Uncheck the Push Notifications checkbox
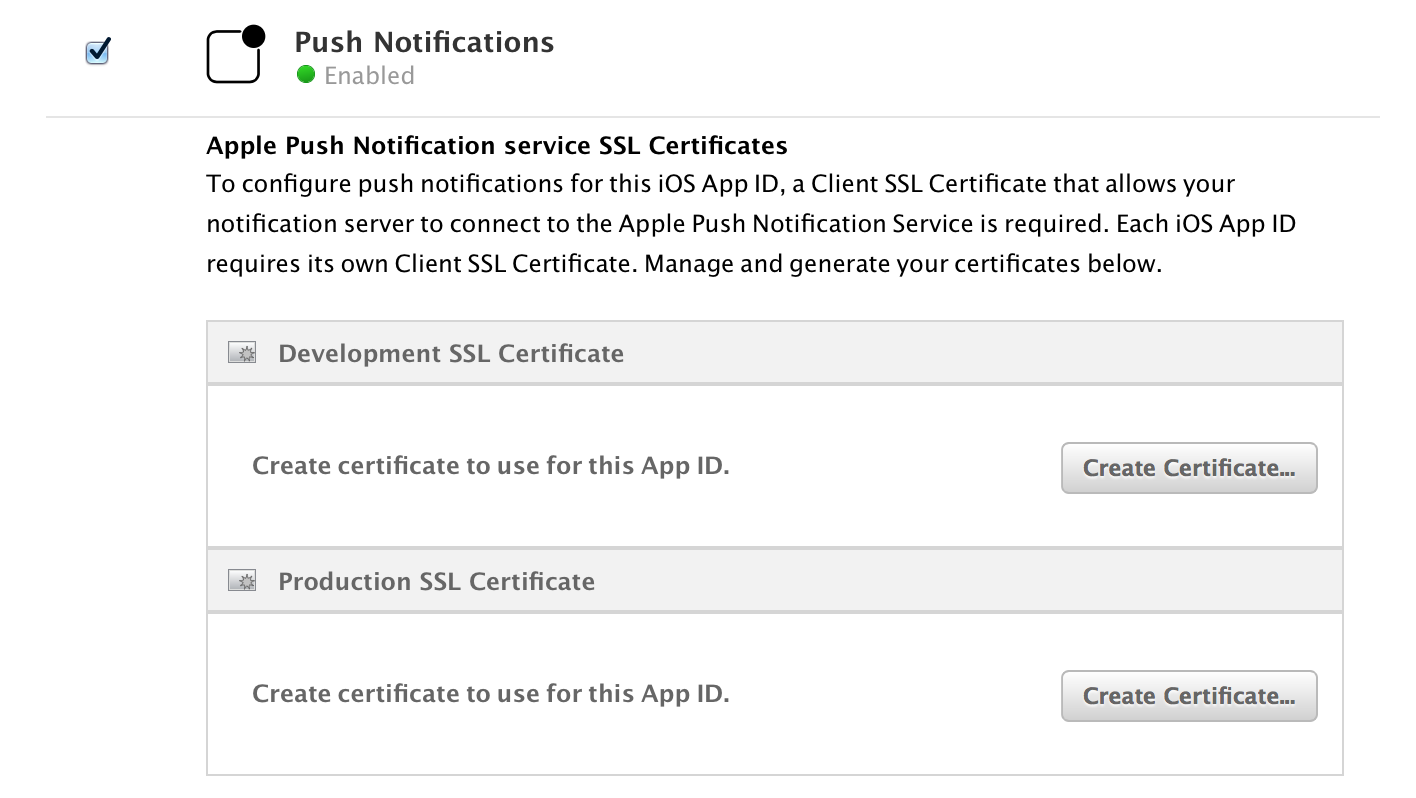 [x=97, y=51]
